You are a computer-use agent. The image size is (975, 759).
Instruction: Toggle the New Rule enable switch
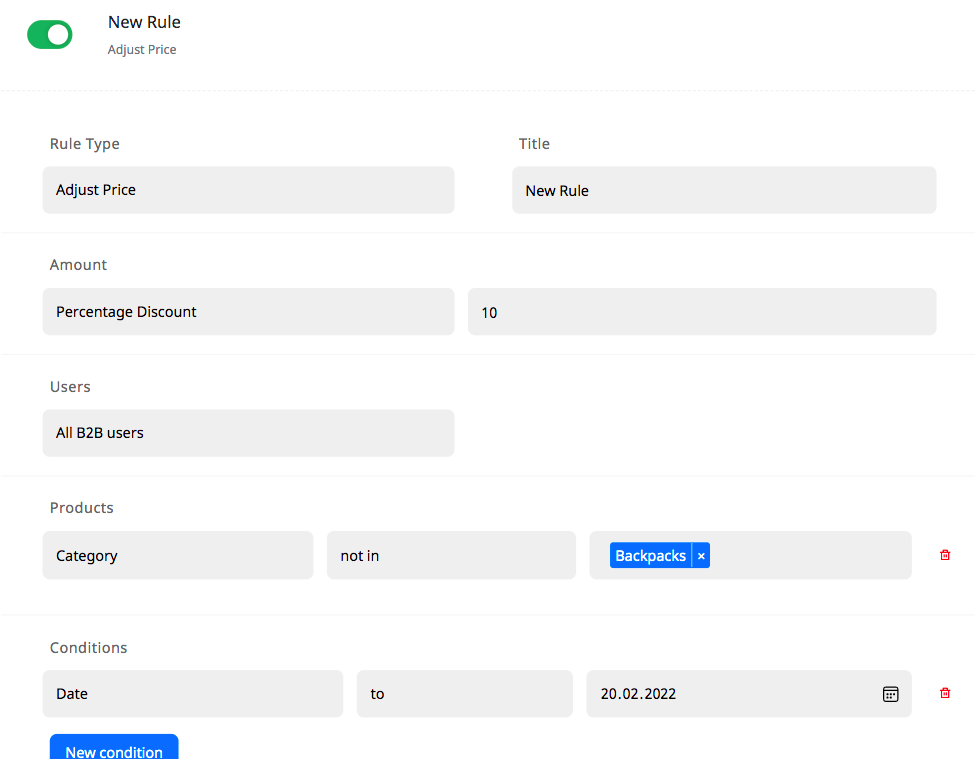point(49,35)
